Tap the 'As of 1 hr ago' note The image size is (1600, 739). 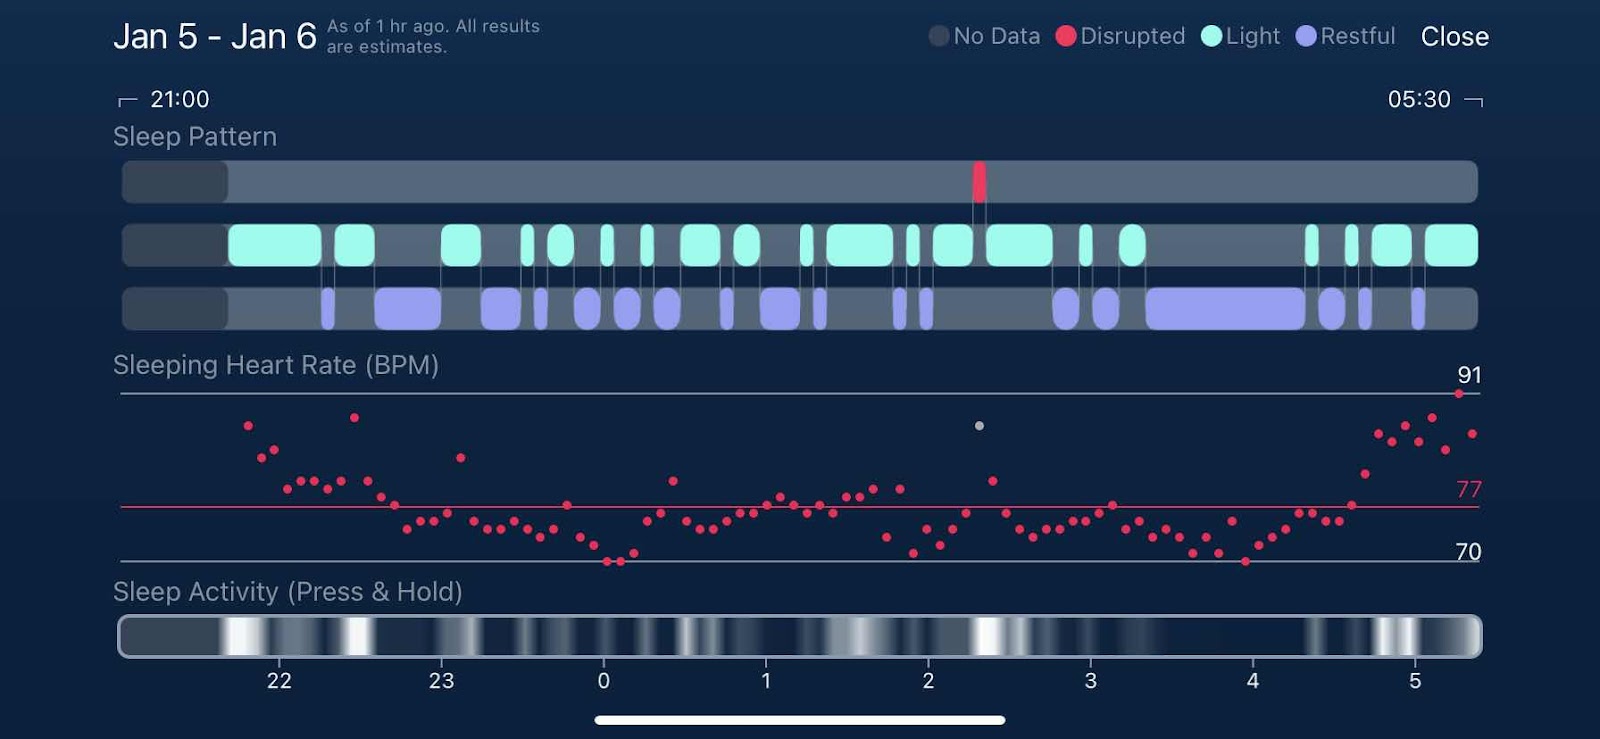pyautogui.click(x=433, y=37)
